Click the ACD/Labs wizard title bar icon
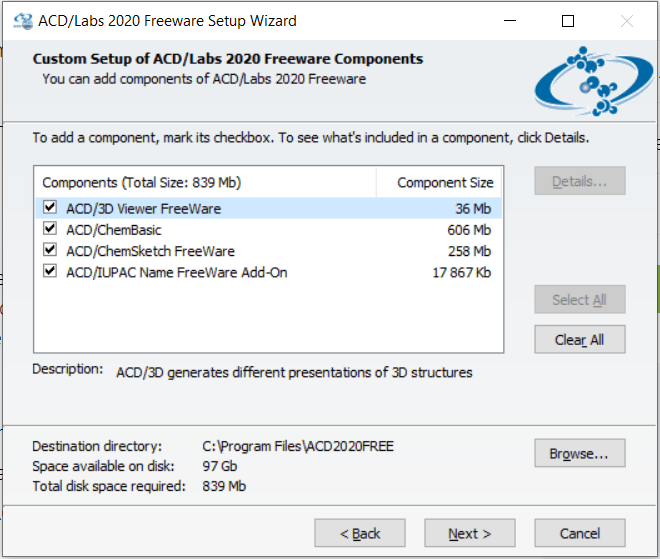The width and height of the screenshot is (660, 559). click(x=19, y=20)
